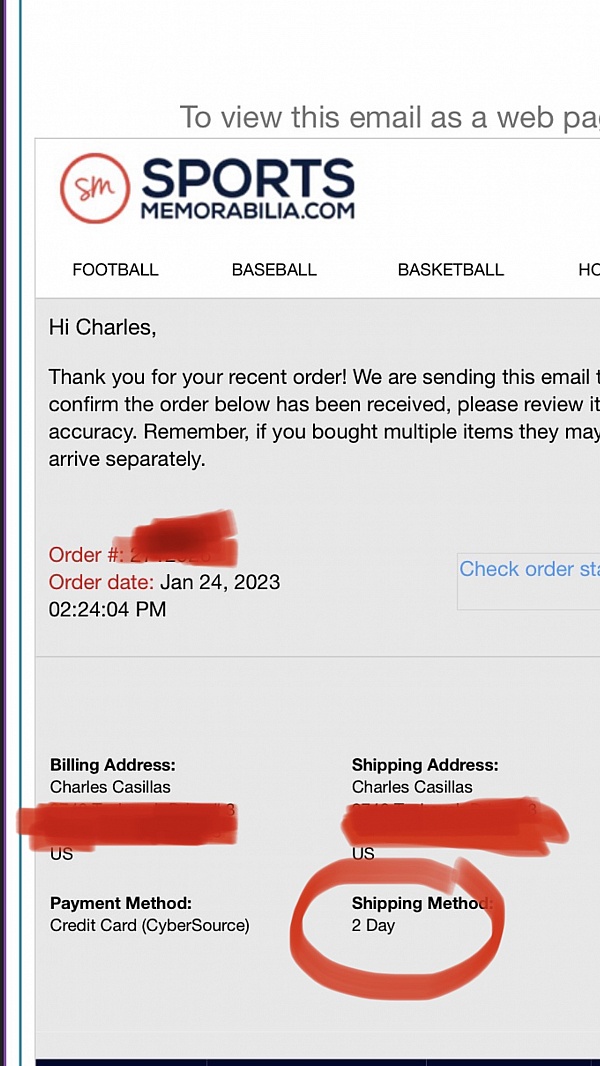Image resolution: width=600 pixels, height=1066 pixels.
Task: Click the 02:24:04 PM timestamp
Action: (x=107, y=609)
